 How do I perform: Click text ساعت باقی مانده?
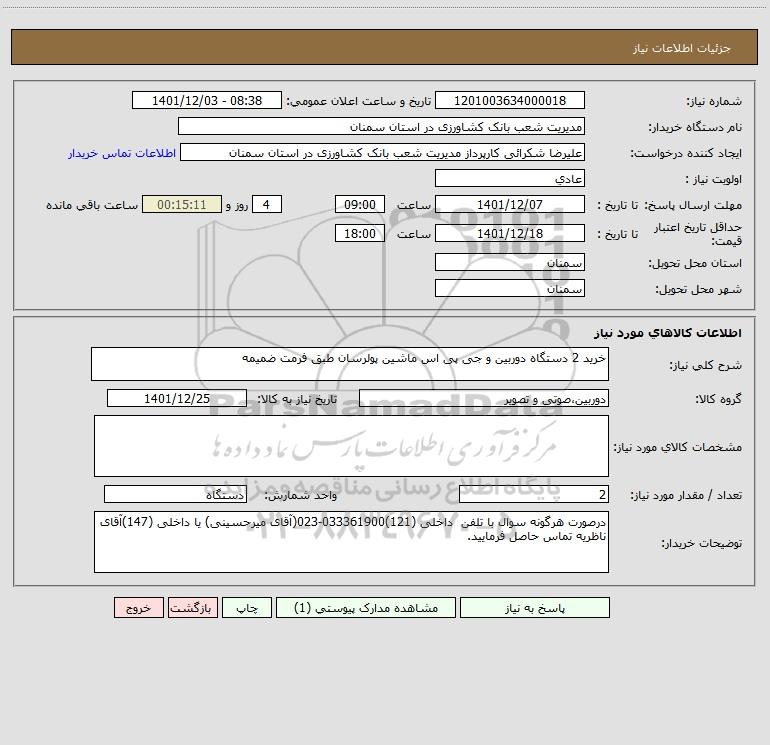(92, 205)
